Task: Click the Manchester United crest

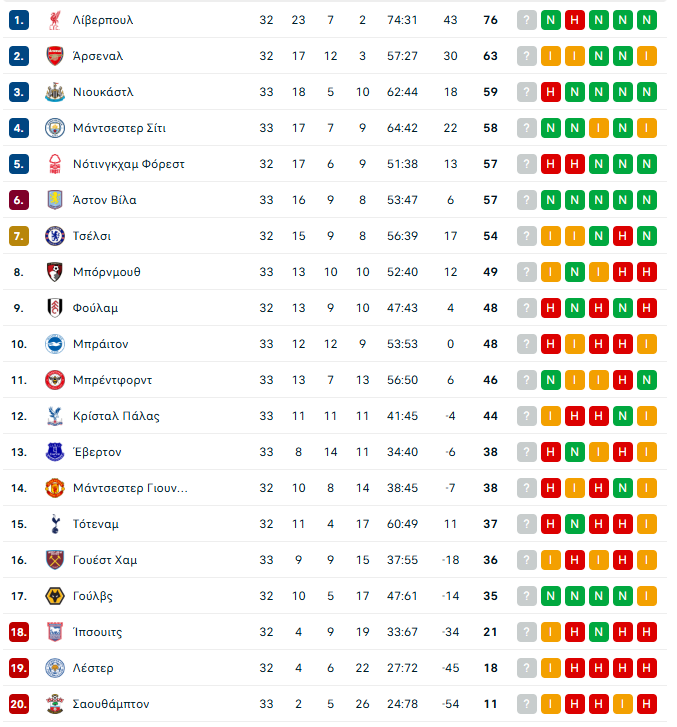Action: [x=55, y=488]
